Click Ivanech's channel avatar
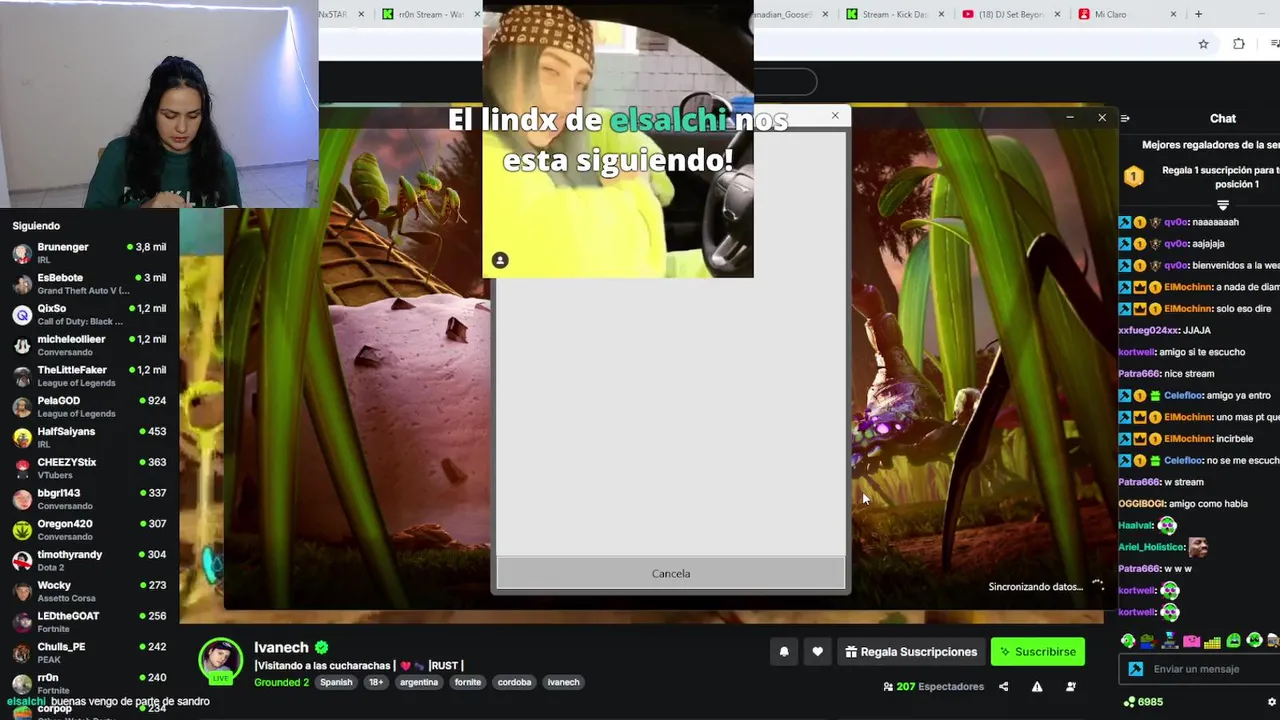Screen dimensions: 1280x720 (220, 660)
